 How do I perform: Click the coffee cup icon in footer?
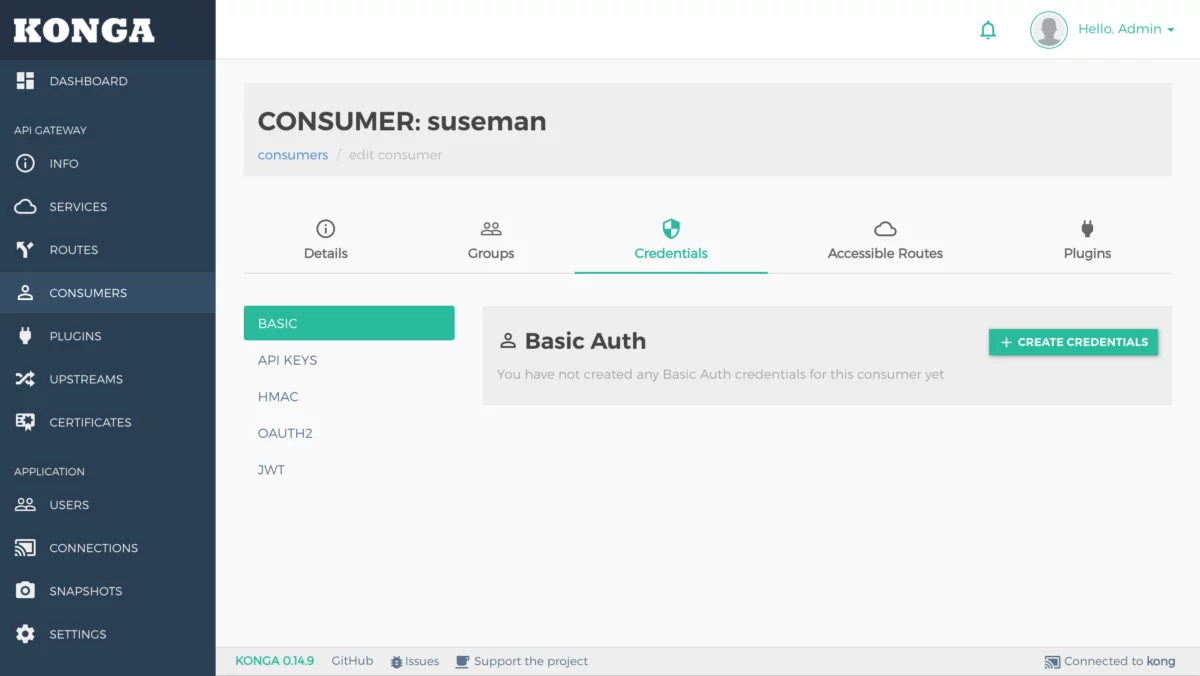click(462, 662)
